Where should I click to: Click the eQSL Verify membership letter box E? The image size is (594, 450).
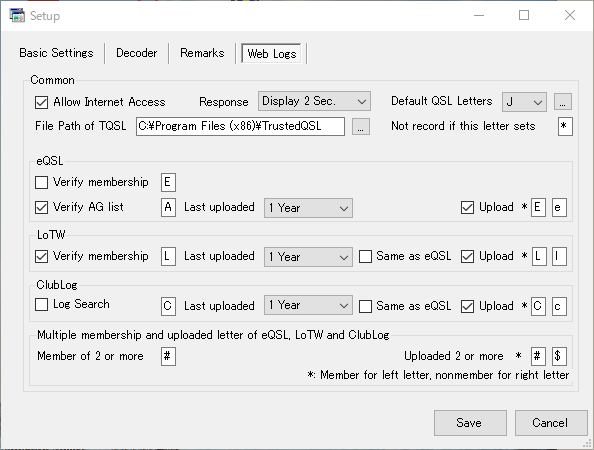168,182
